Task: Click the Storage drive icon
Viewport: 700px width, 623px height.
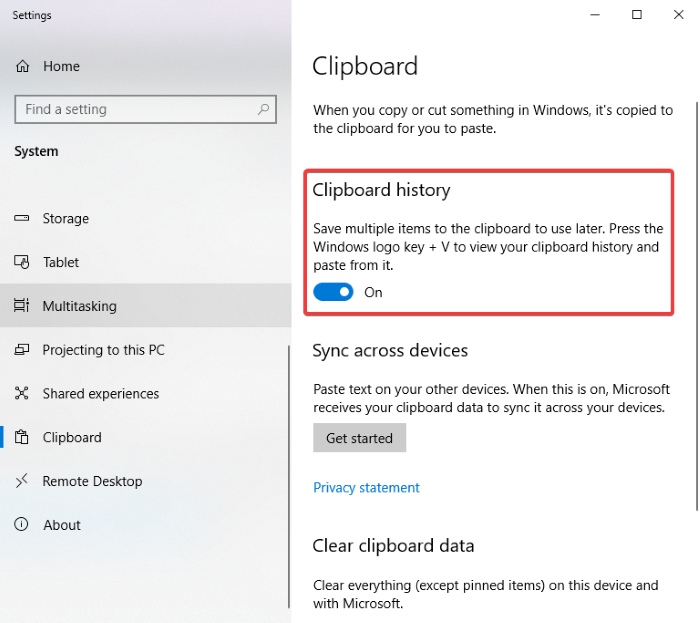Action: (22, 219)
